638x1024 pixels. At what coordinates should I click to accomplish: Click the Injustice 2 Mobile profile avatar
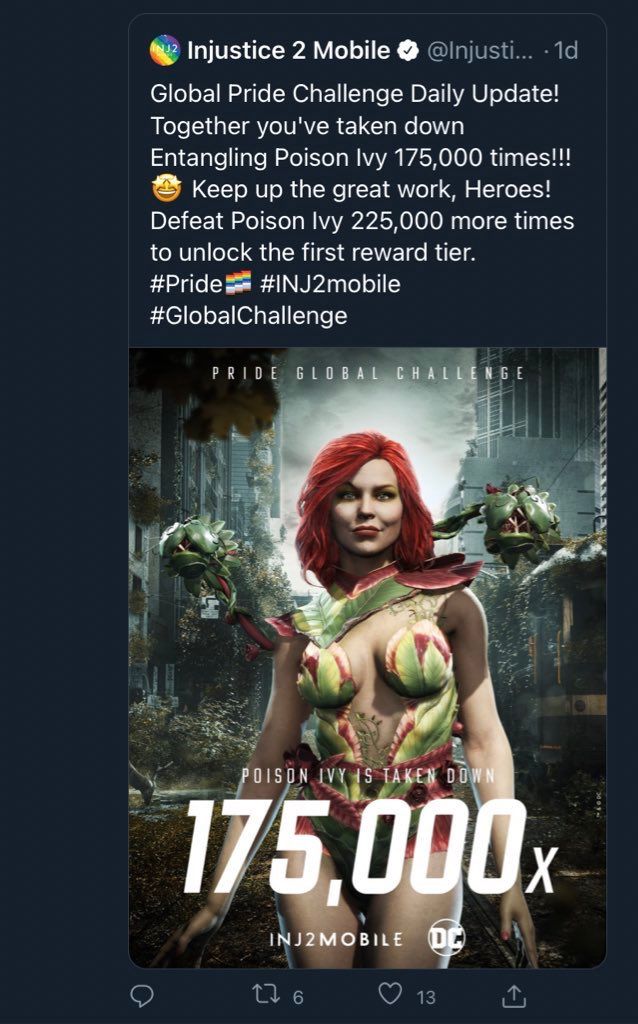(165, 48)
